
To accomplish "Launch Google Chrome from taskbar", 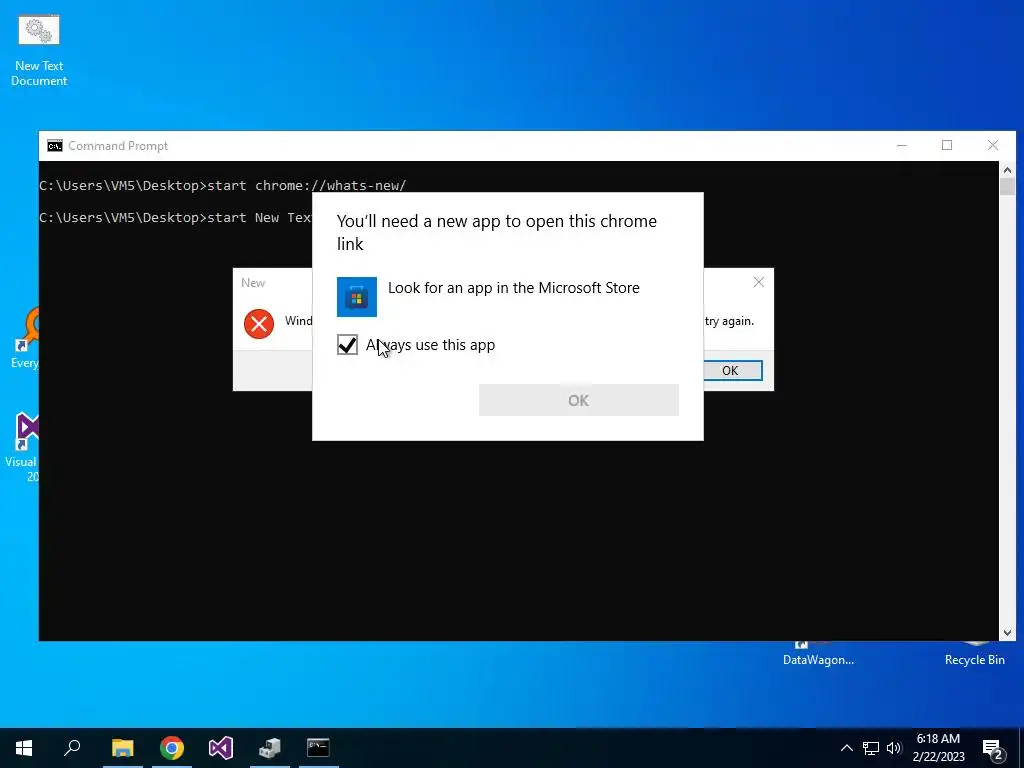I will click(172, 748).
